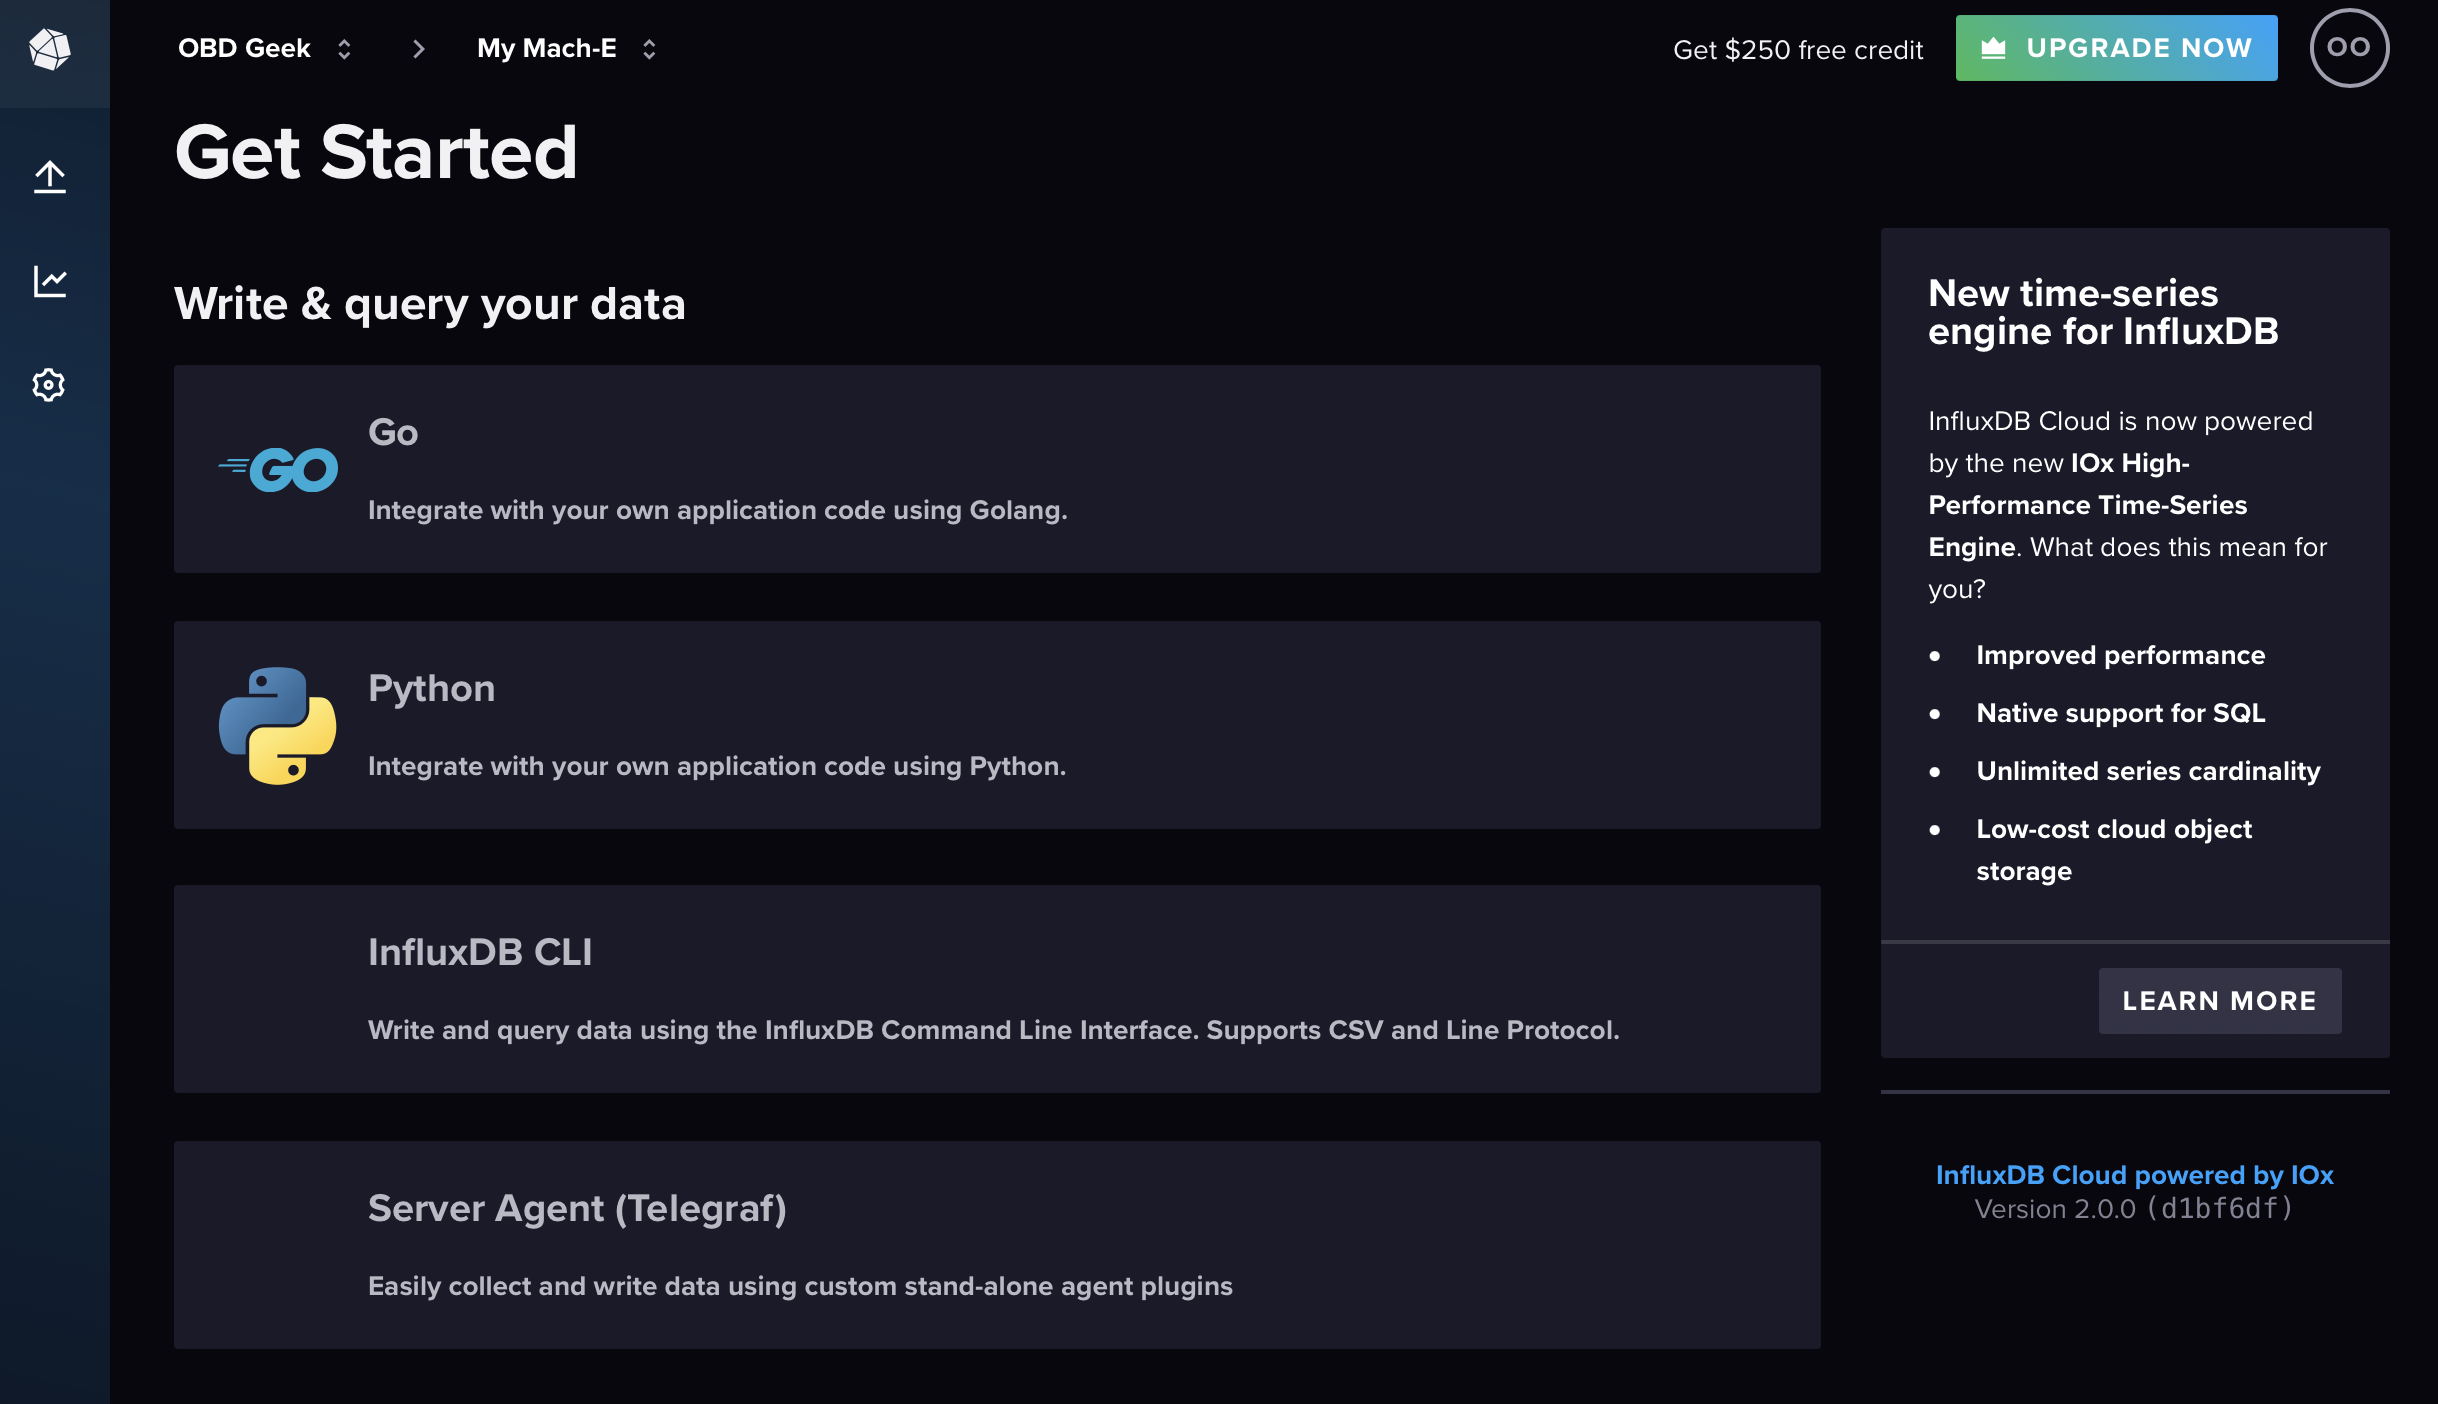The image size is (2438, 1404).
Task: Click 'Native support for SQL' bullet
Action: (2120, 713)
